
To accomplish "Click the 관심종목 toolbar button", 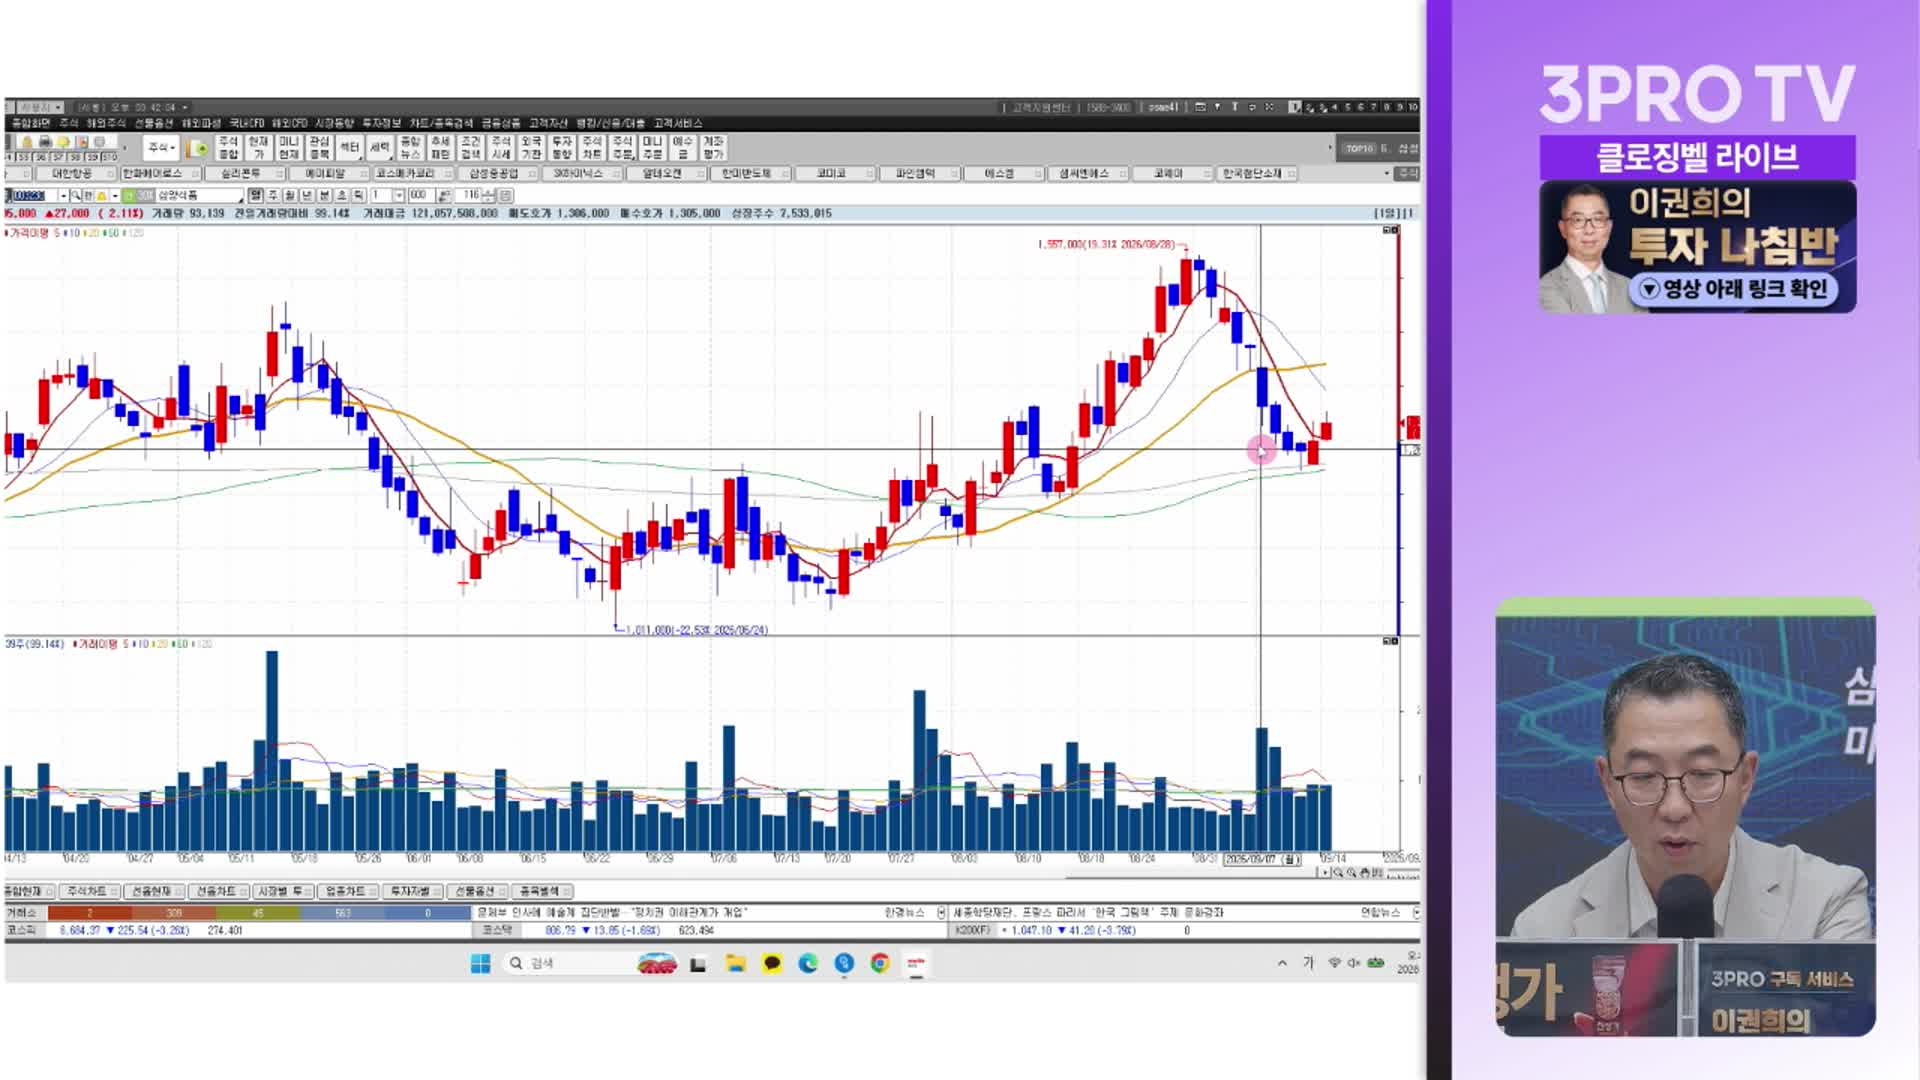I will pos(319,148).
